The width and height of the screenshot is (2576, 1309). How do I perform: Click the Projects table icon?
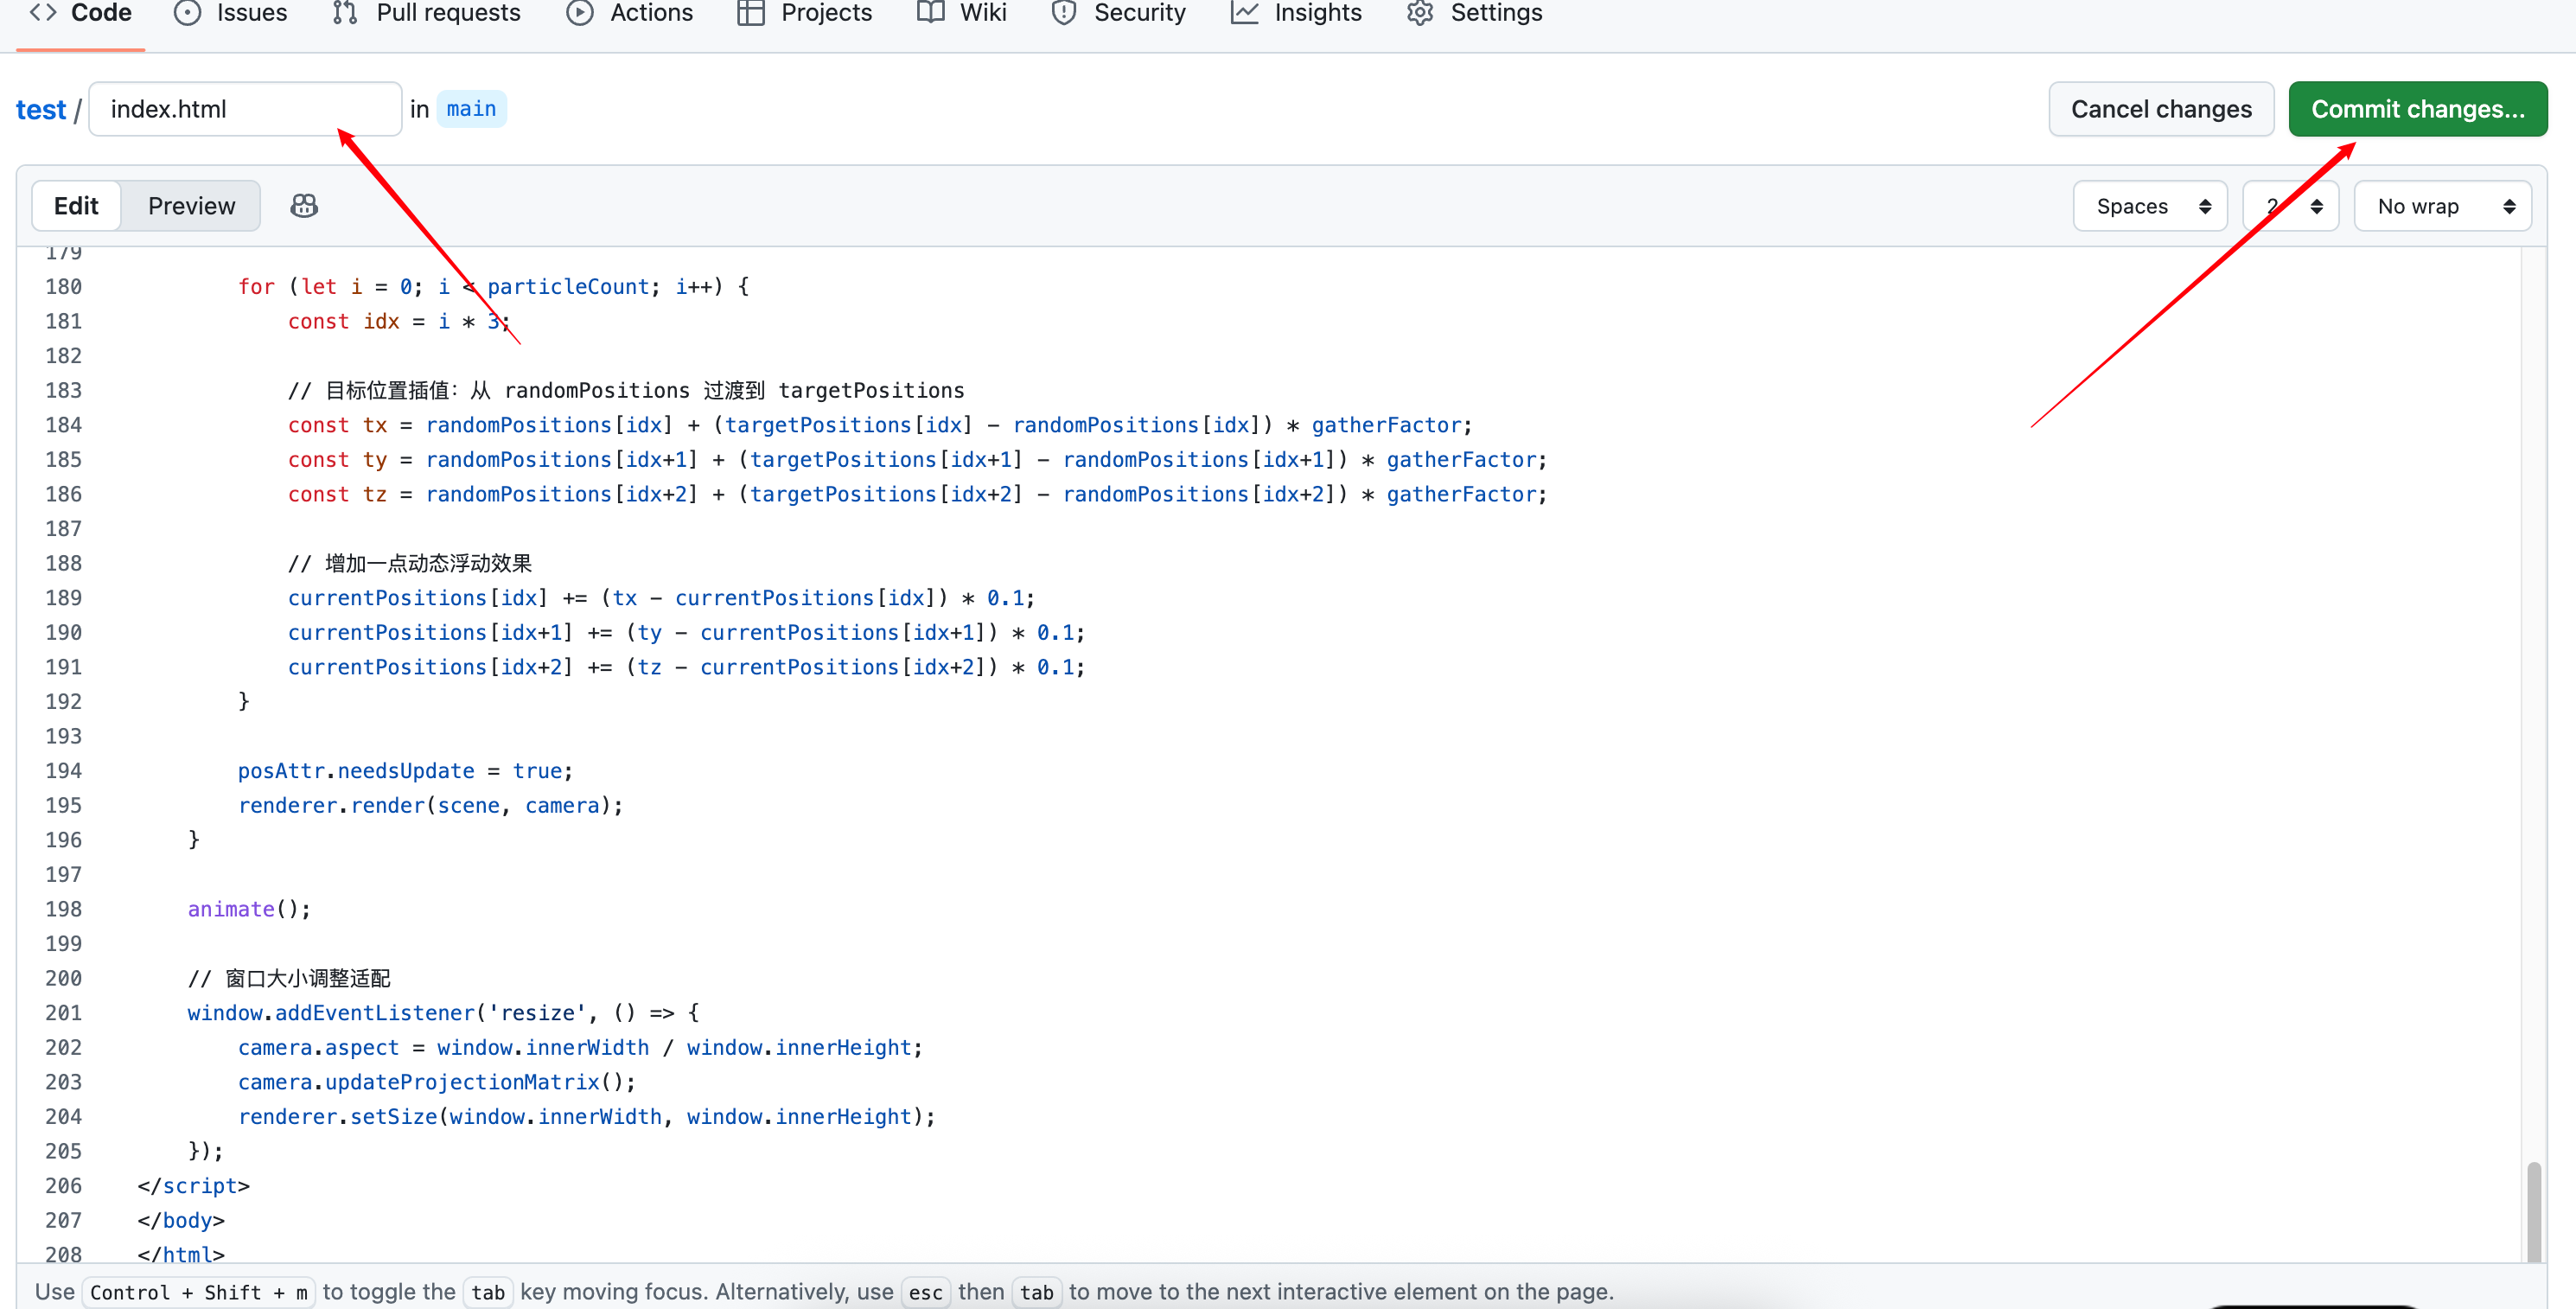pyautogui.click(x=750, y=12)
